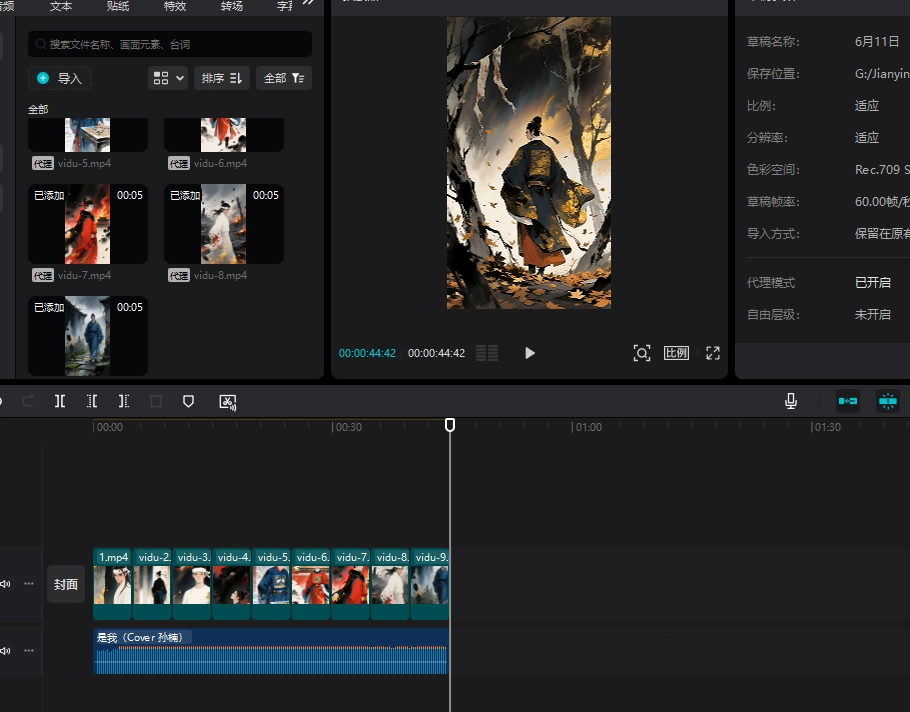Click the 代理 badge of vidu-5.mp4
Image resolution: width=910 pixels, height=712 pixels.
click(x=43, y=164)
